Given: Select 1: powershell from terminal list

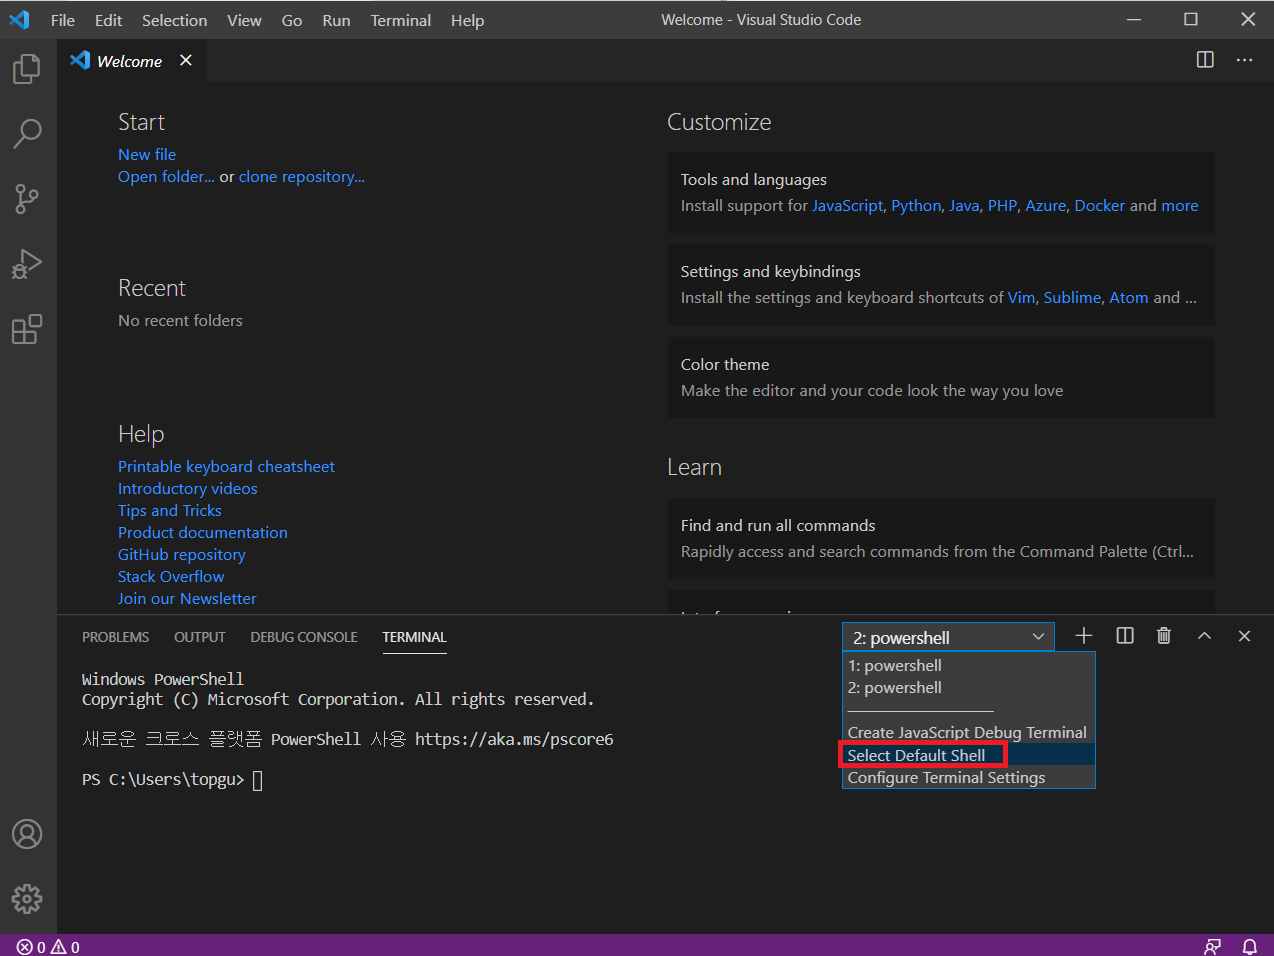Looking at the screenshot, I should pos(969,666).
